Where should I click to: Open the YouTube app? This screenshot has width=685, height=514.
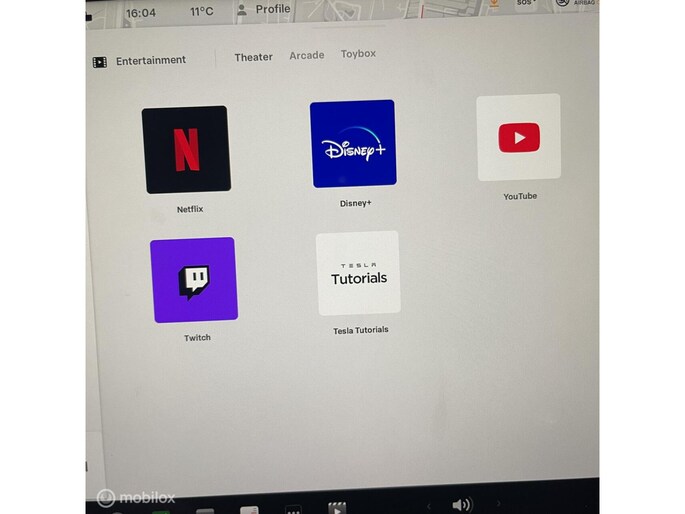(518, 138)
